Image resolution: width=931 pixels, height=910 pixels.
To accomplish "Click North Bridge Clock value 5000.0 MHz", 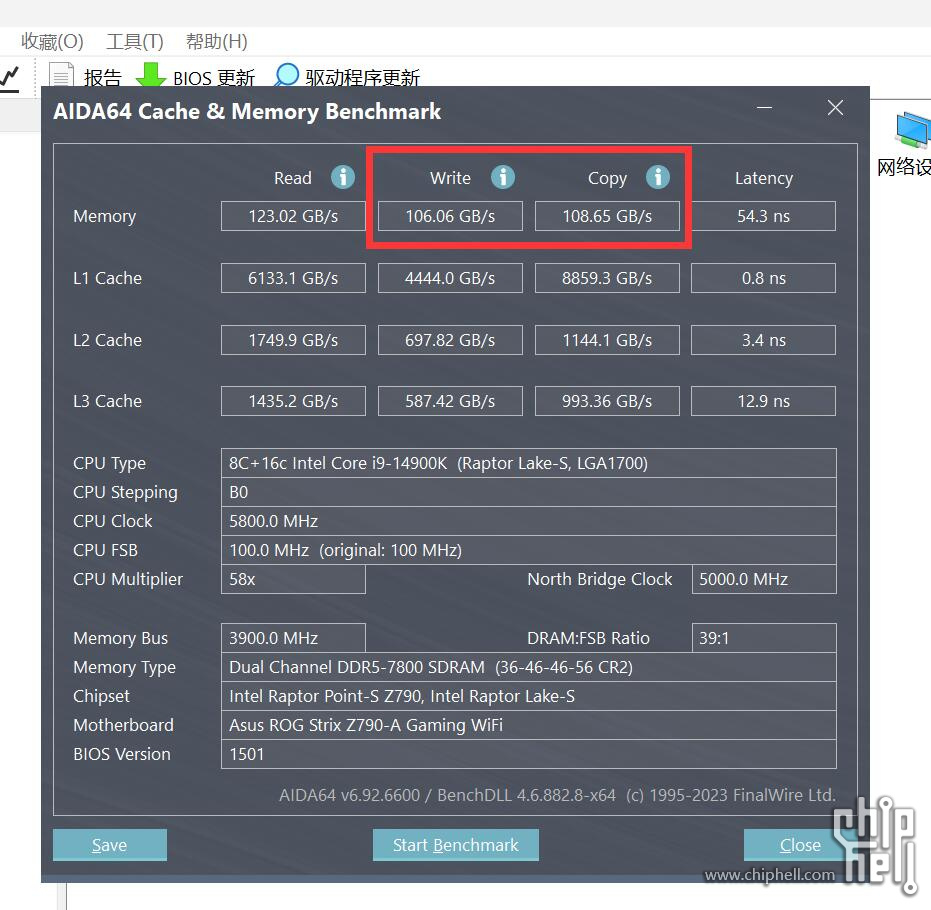I will [764, 579].
